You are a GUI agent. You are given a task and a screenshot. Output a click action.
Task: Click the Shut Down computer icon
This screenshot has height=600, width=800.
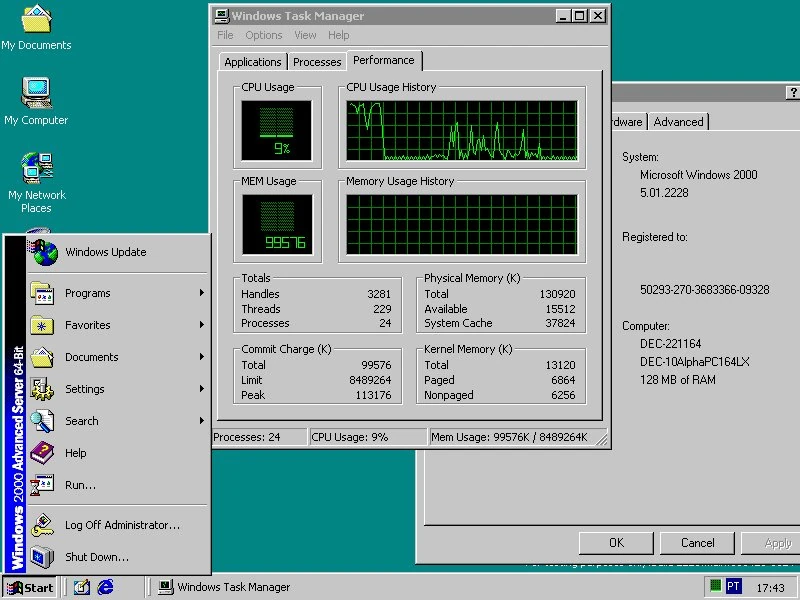pyautogui.click(x=42, y=557)
